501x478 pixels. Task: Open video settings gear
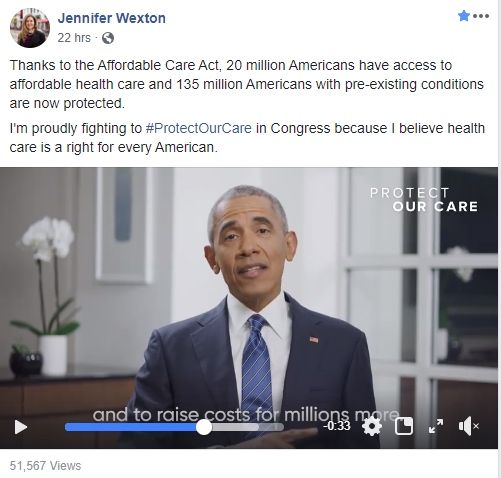pyautogui.click(x=372, y=427)
